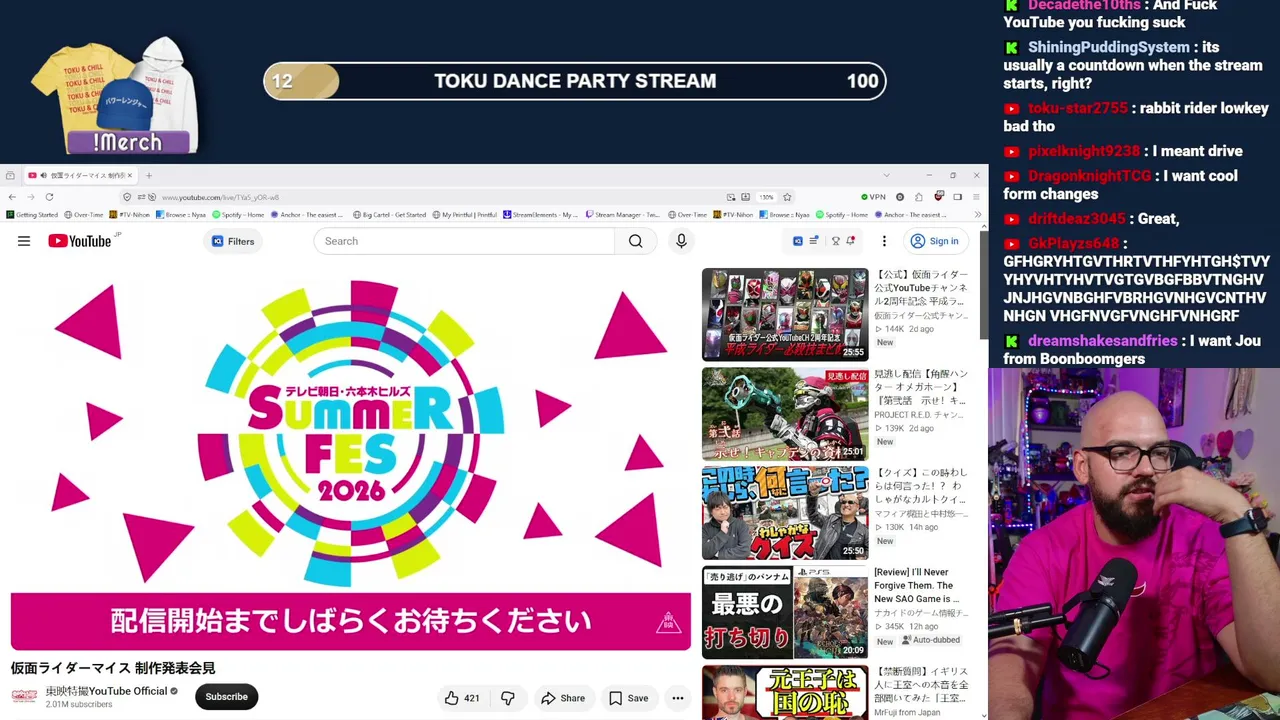The width and height of the screenshot is (1280, 720).
Task: Click the dreamshakesandfries chat username
Action: [x=1102, y=341]
